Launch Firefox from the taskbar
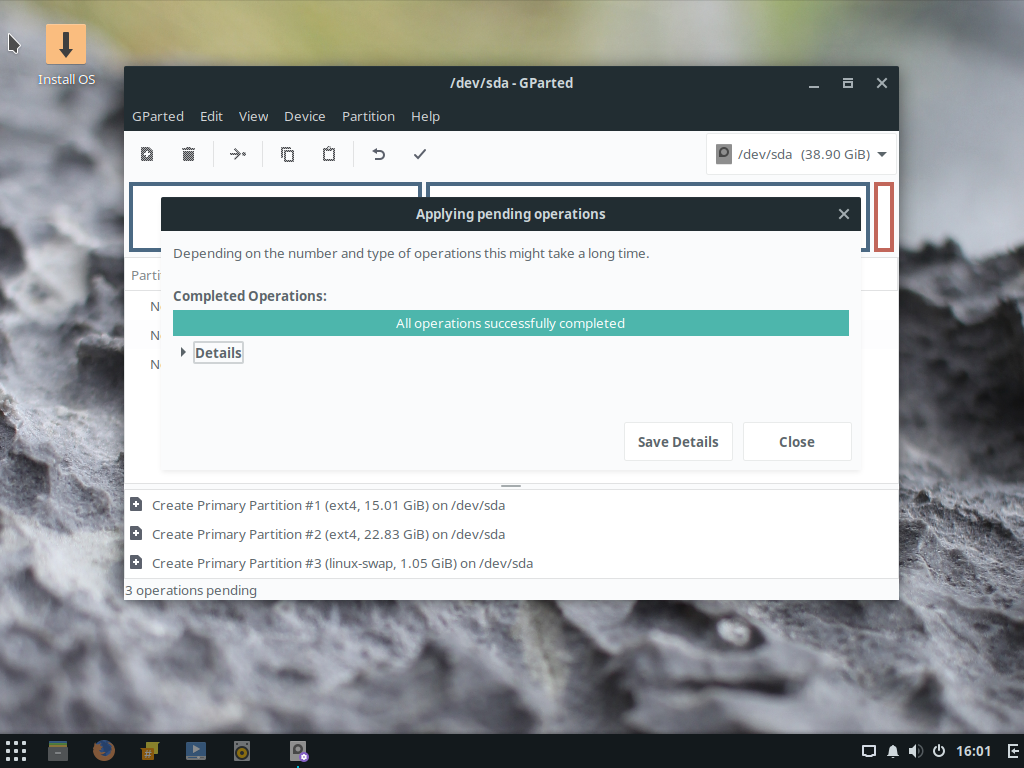Image resolution: width=1024 pixels, height=768 pixels. pos(103,751)
